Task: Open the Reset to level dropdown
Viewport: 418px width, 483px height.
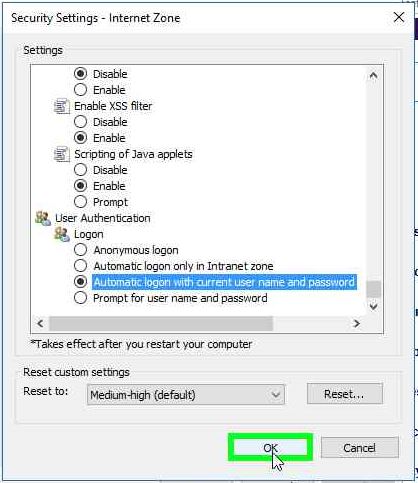Action: pos(186,395)
